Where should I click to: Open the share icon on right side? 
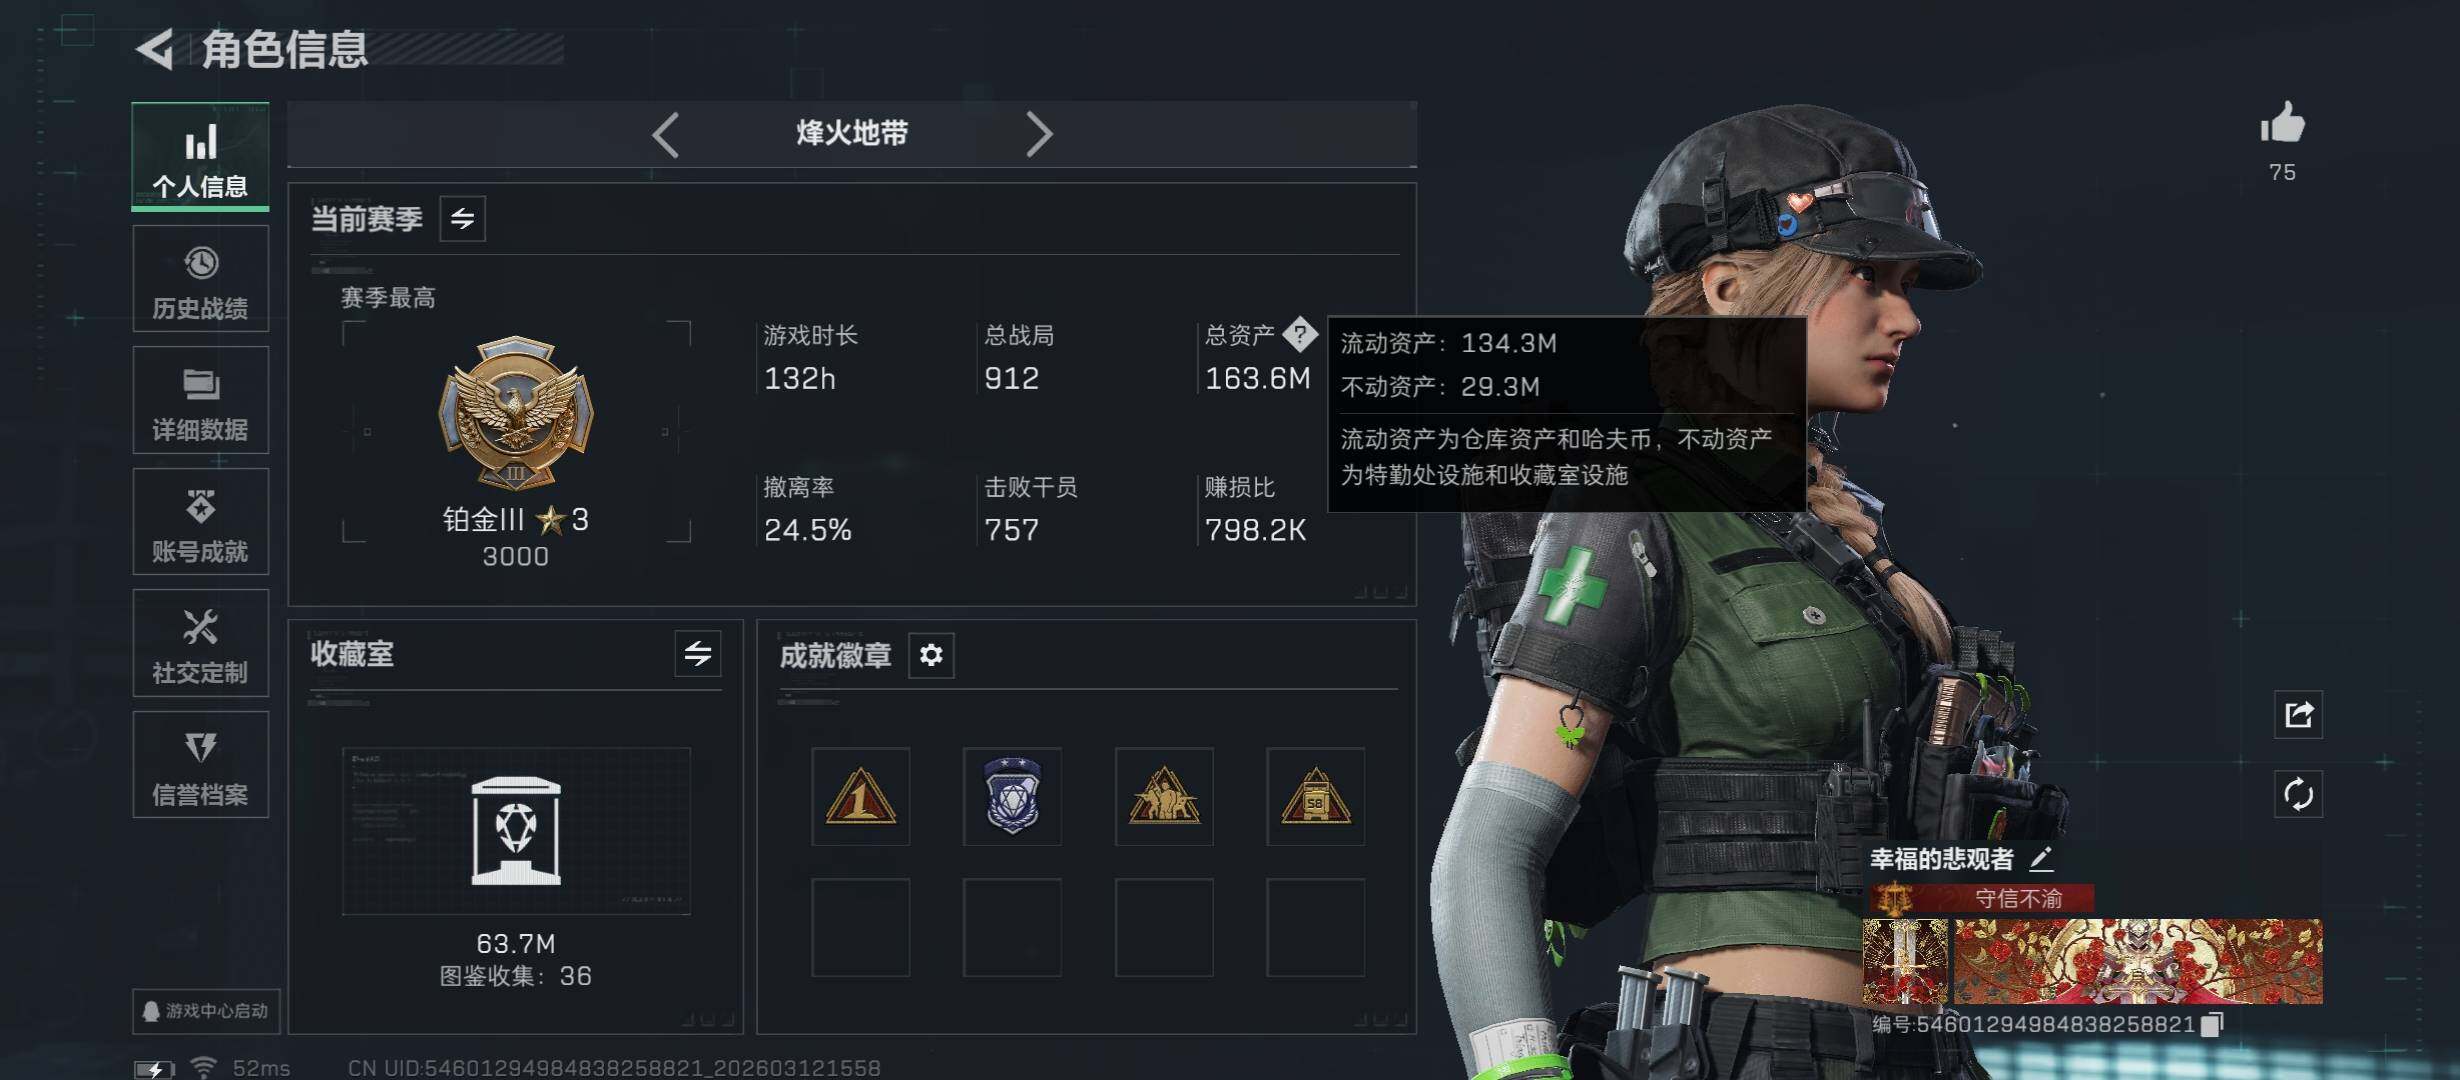click(2298, 714)
